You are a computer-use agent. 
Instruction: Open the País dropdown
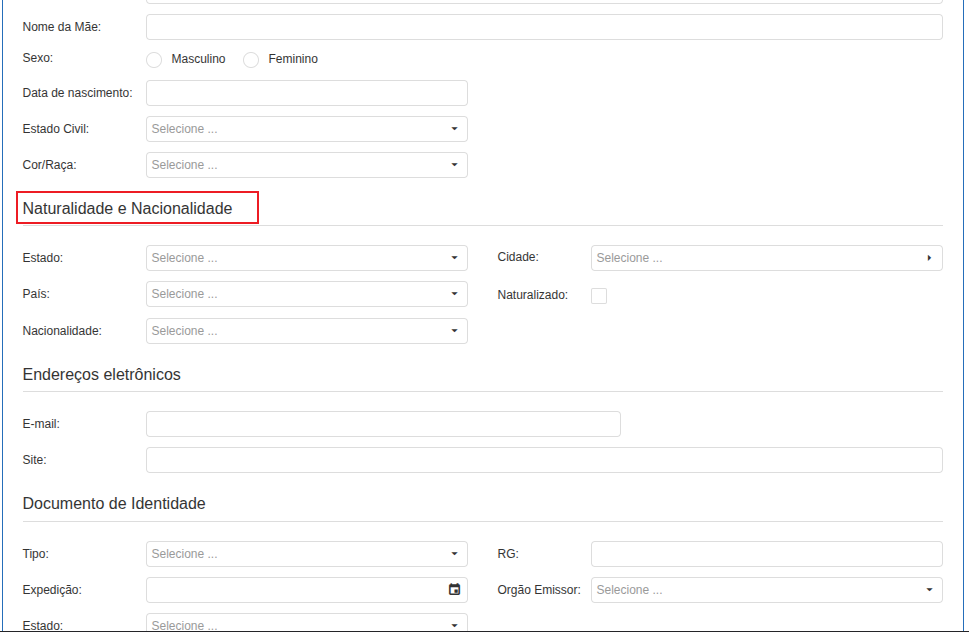(x=306, y=294)
